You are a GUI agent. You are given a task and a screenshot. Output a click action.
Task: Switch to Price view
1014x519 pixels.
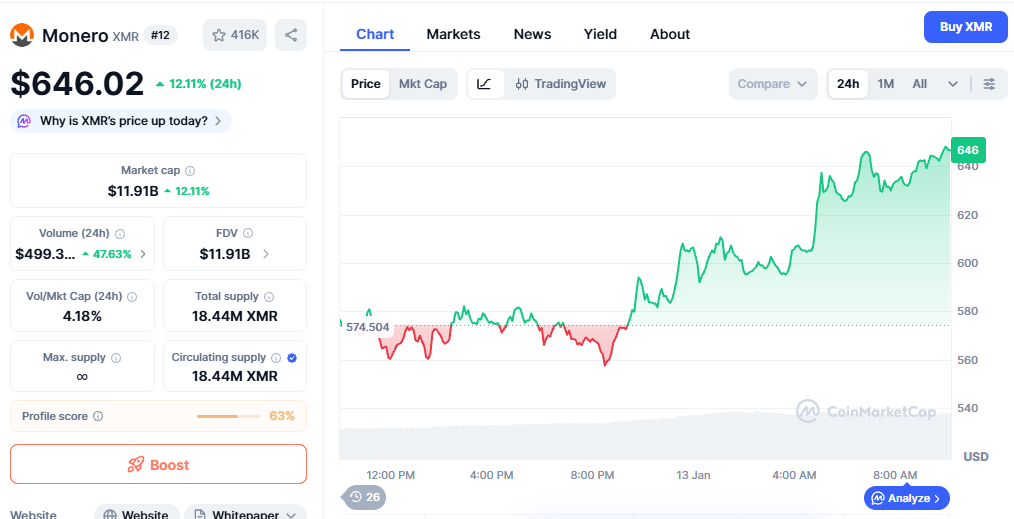366,84
